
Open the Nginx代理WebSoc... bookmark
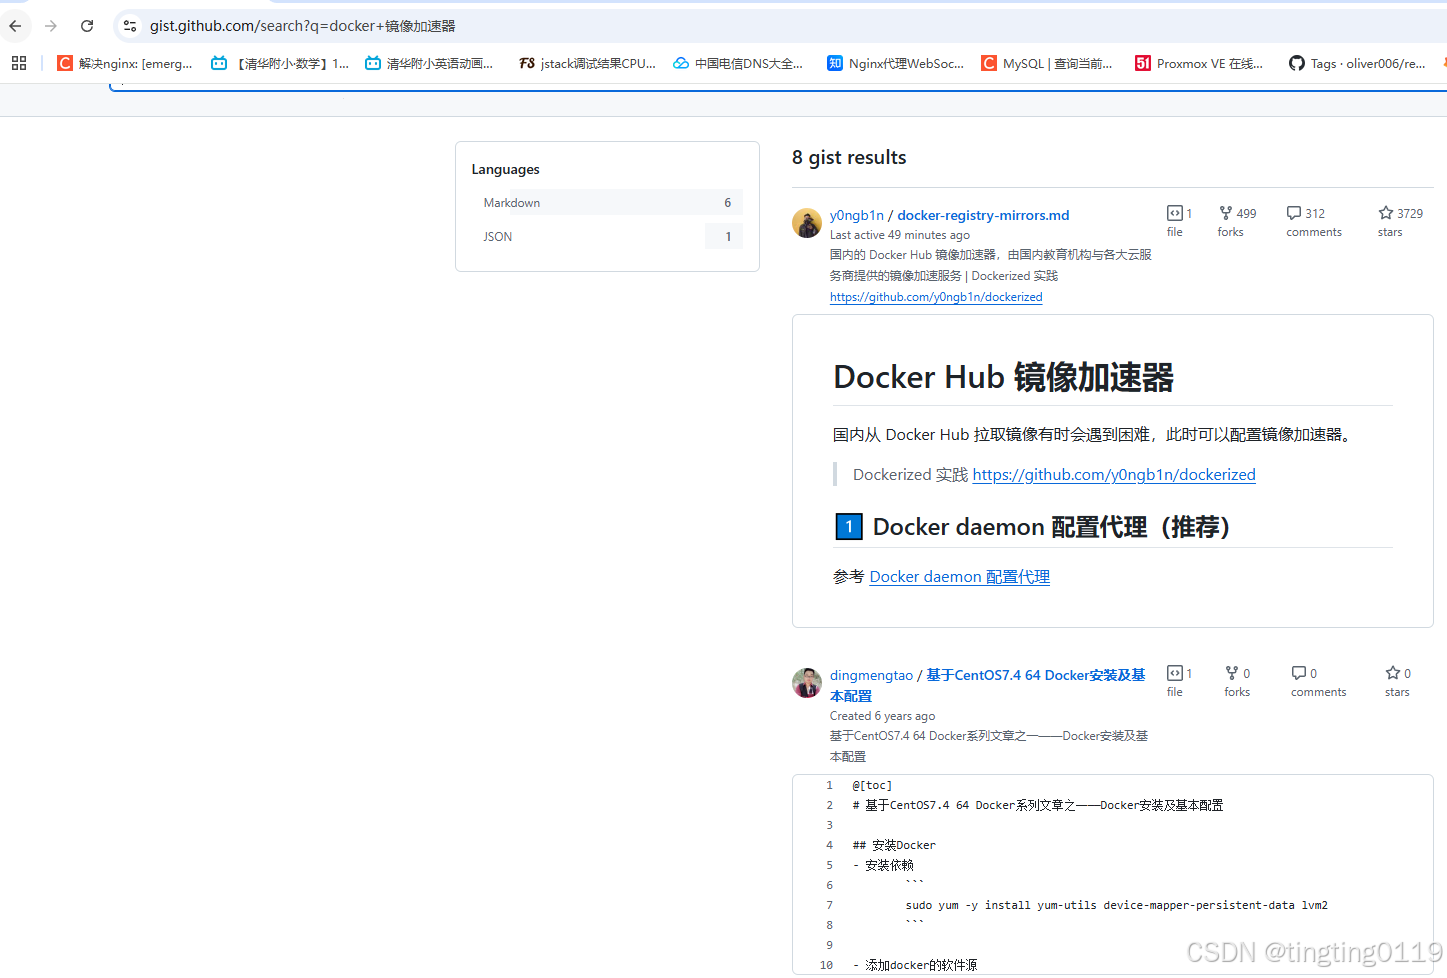click(896, 63)
